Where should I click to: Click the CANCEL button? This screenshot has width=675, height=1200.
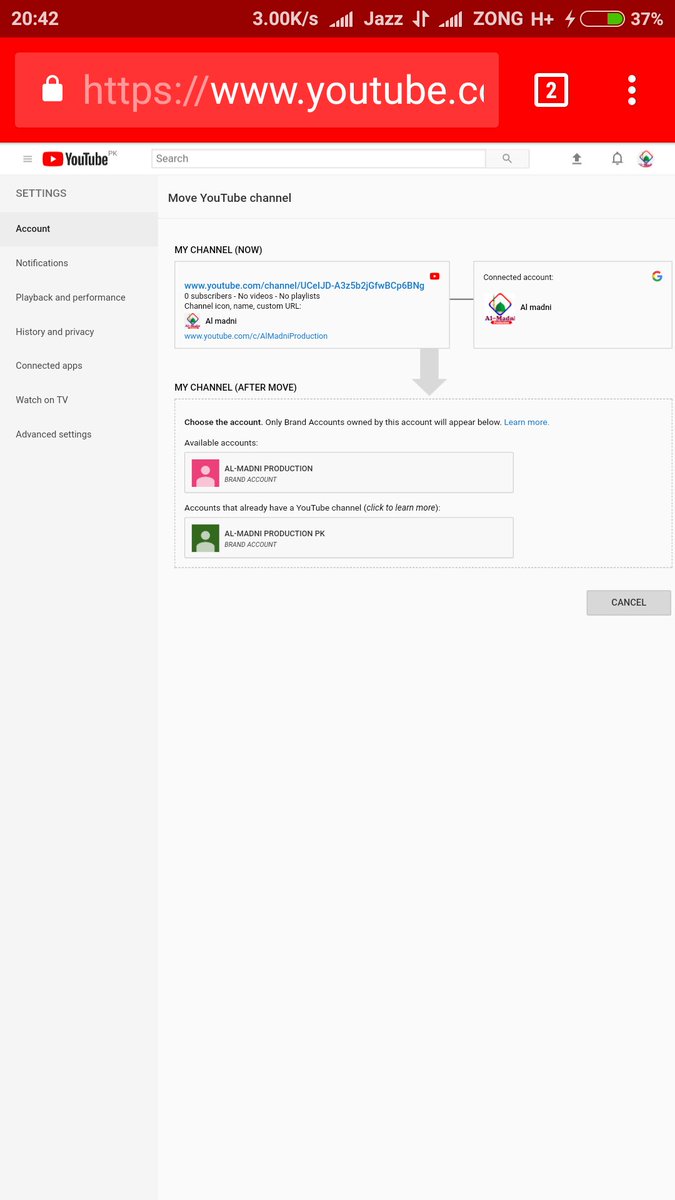[629, 602]
